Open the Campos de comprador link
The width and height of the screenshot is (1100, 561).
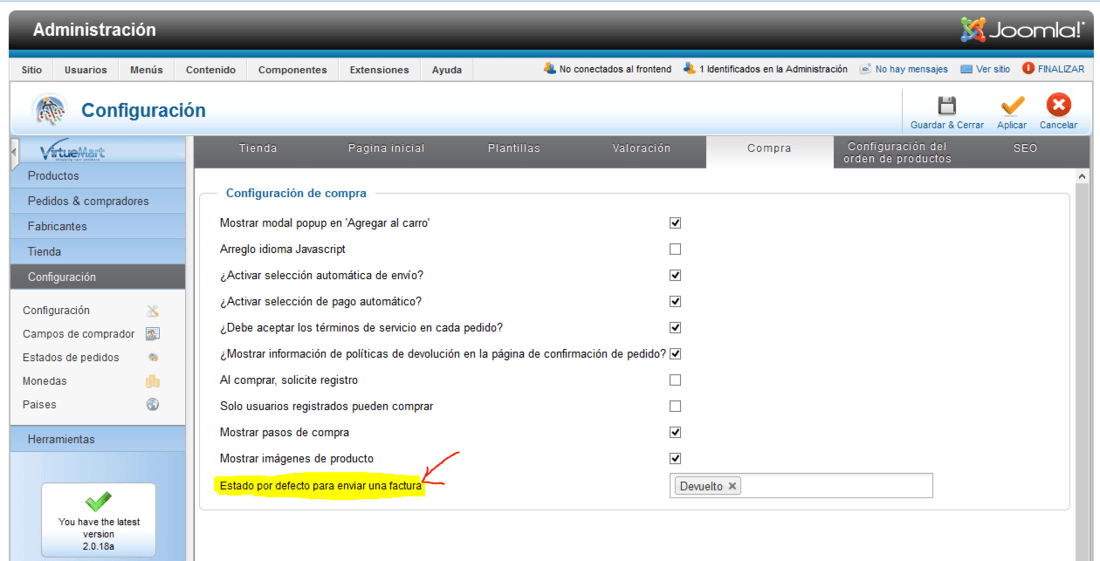[x=79, y=334]
